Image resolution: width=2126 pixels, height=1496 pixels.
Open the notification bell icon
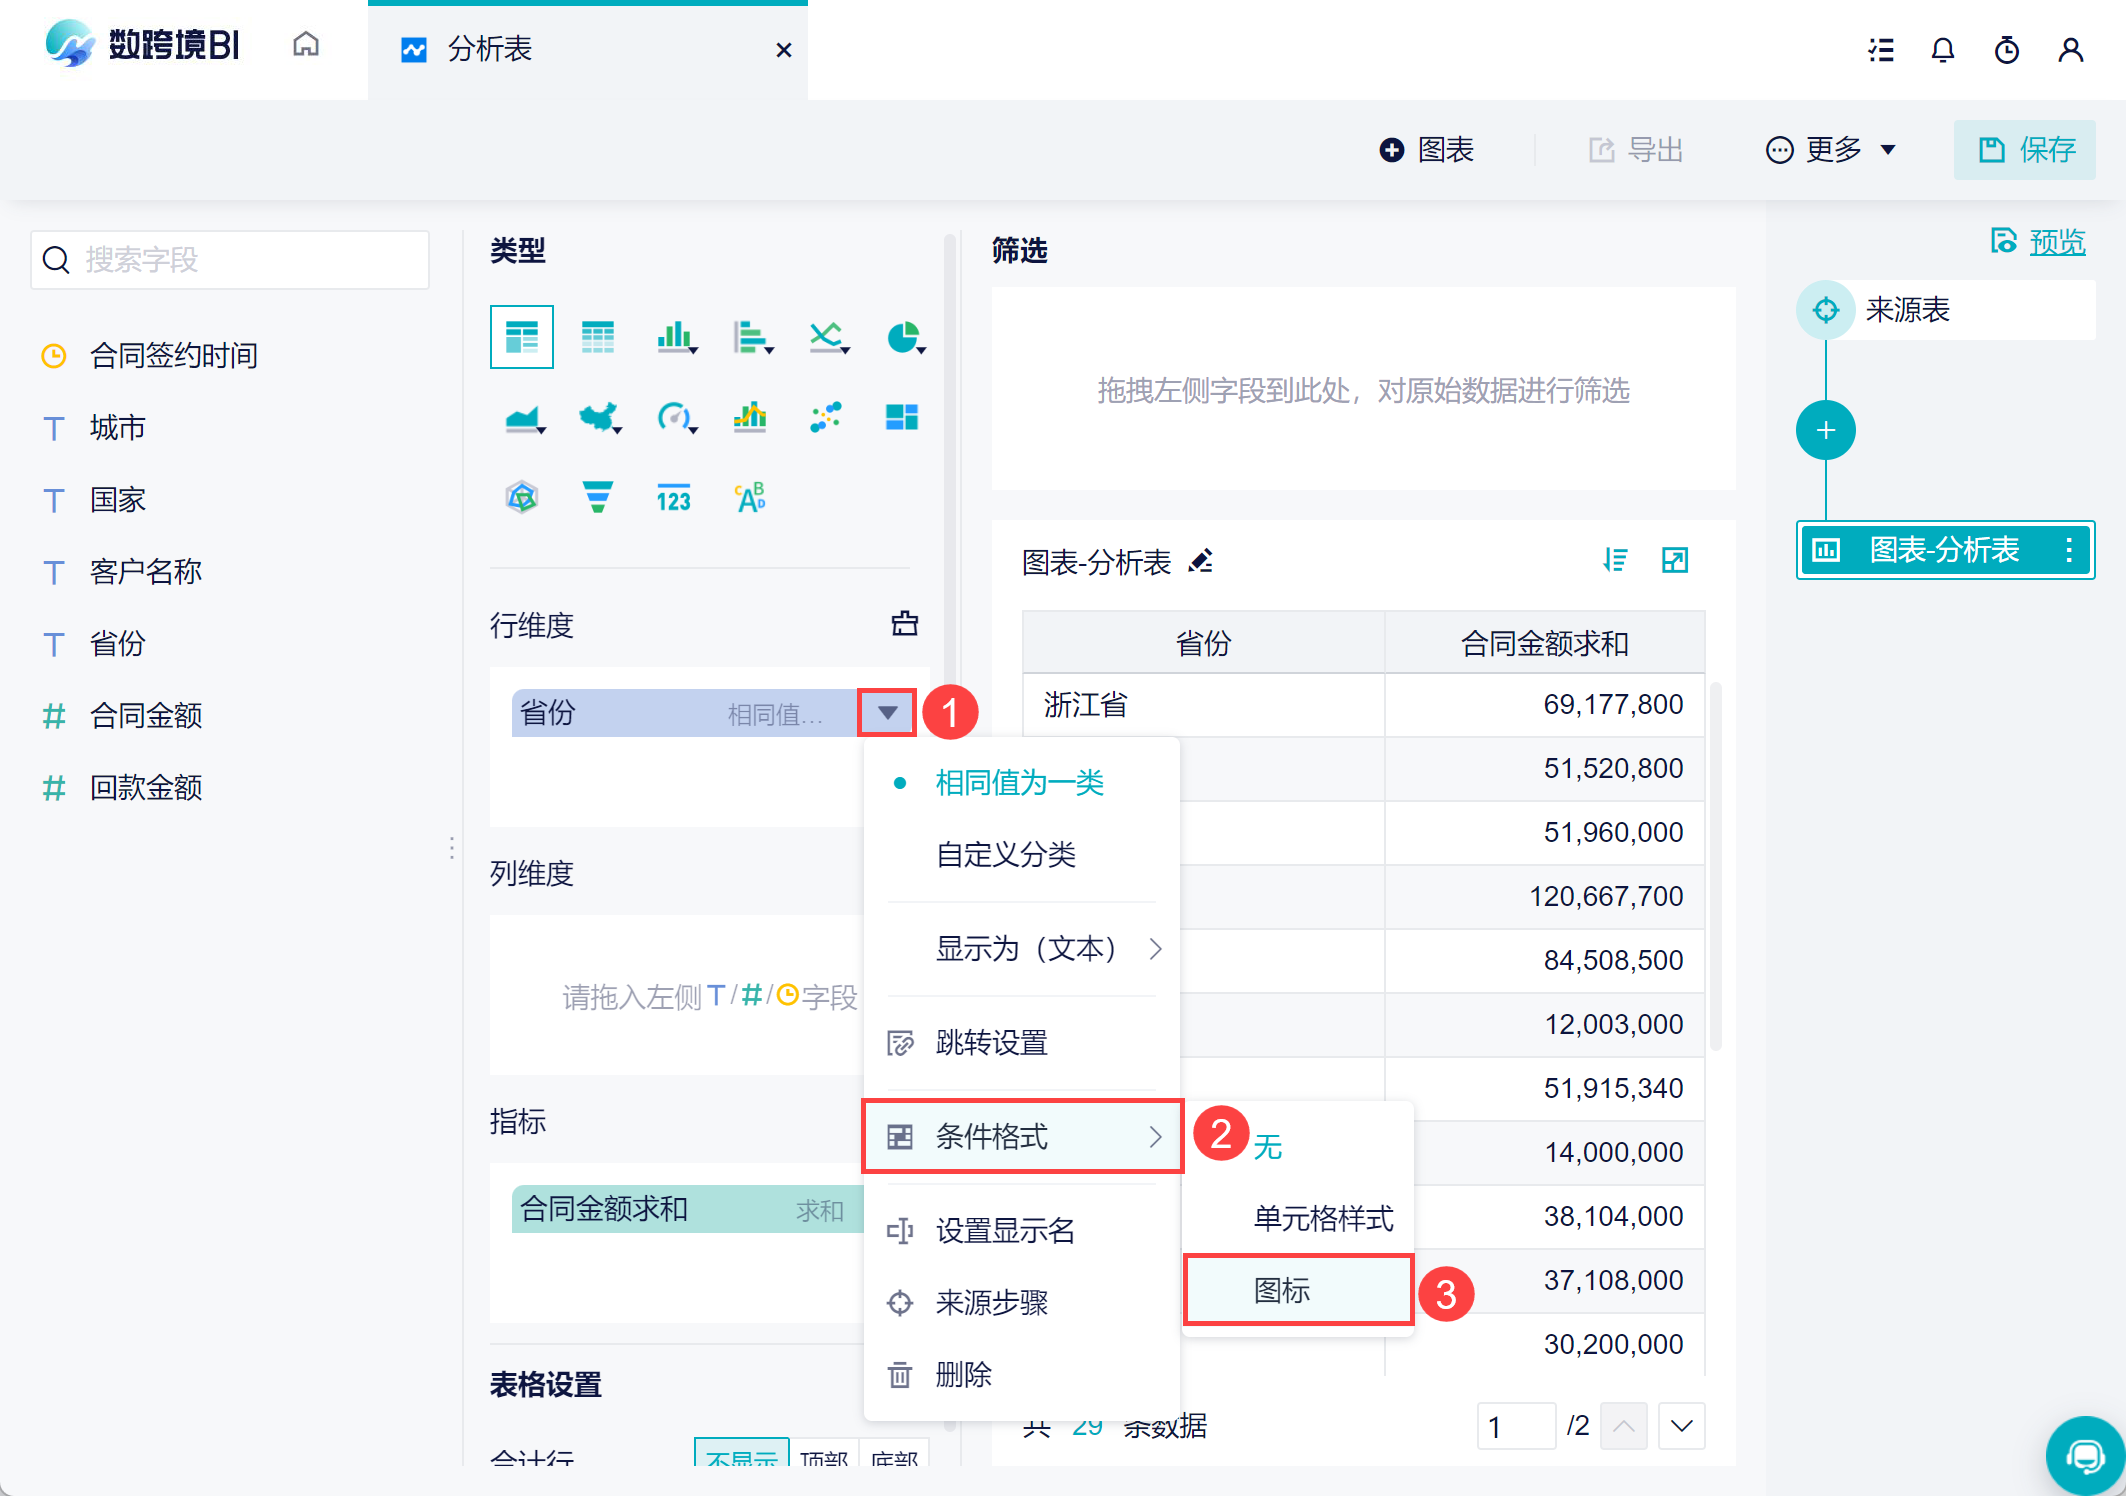1942,50
